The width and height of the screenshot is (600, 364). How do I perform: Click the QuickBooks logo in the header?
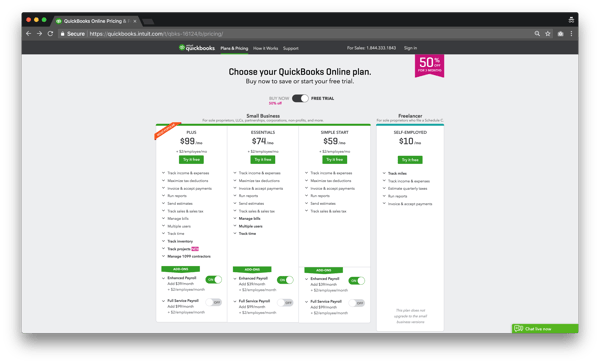pos(197,48)
